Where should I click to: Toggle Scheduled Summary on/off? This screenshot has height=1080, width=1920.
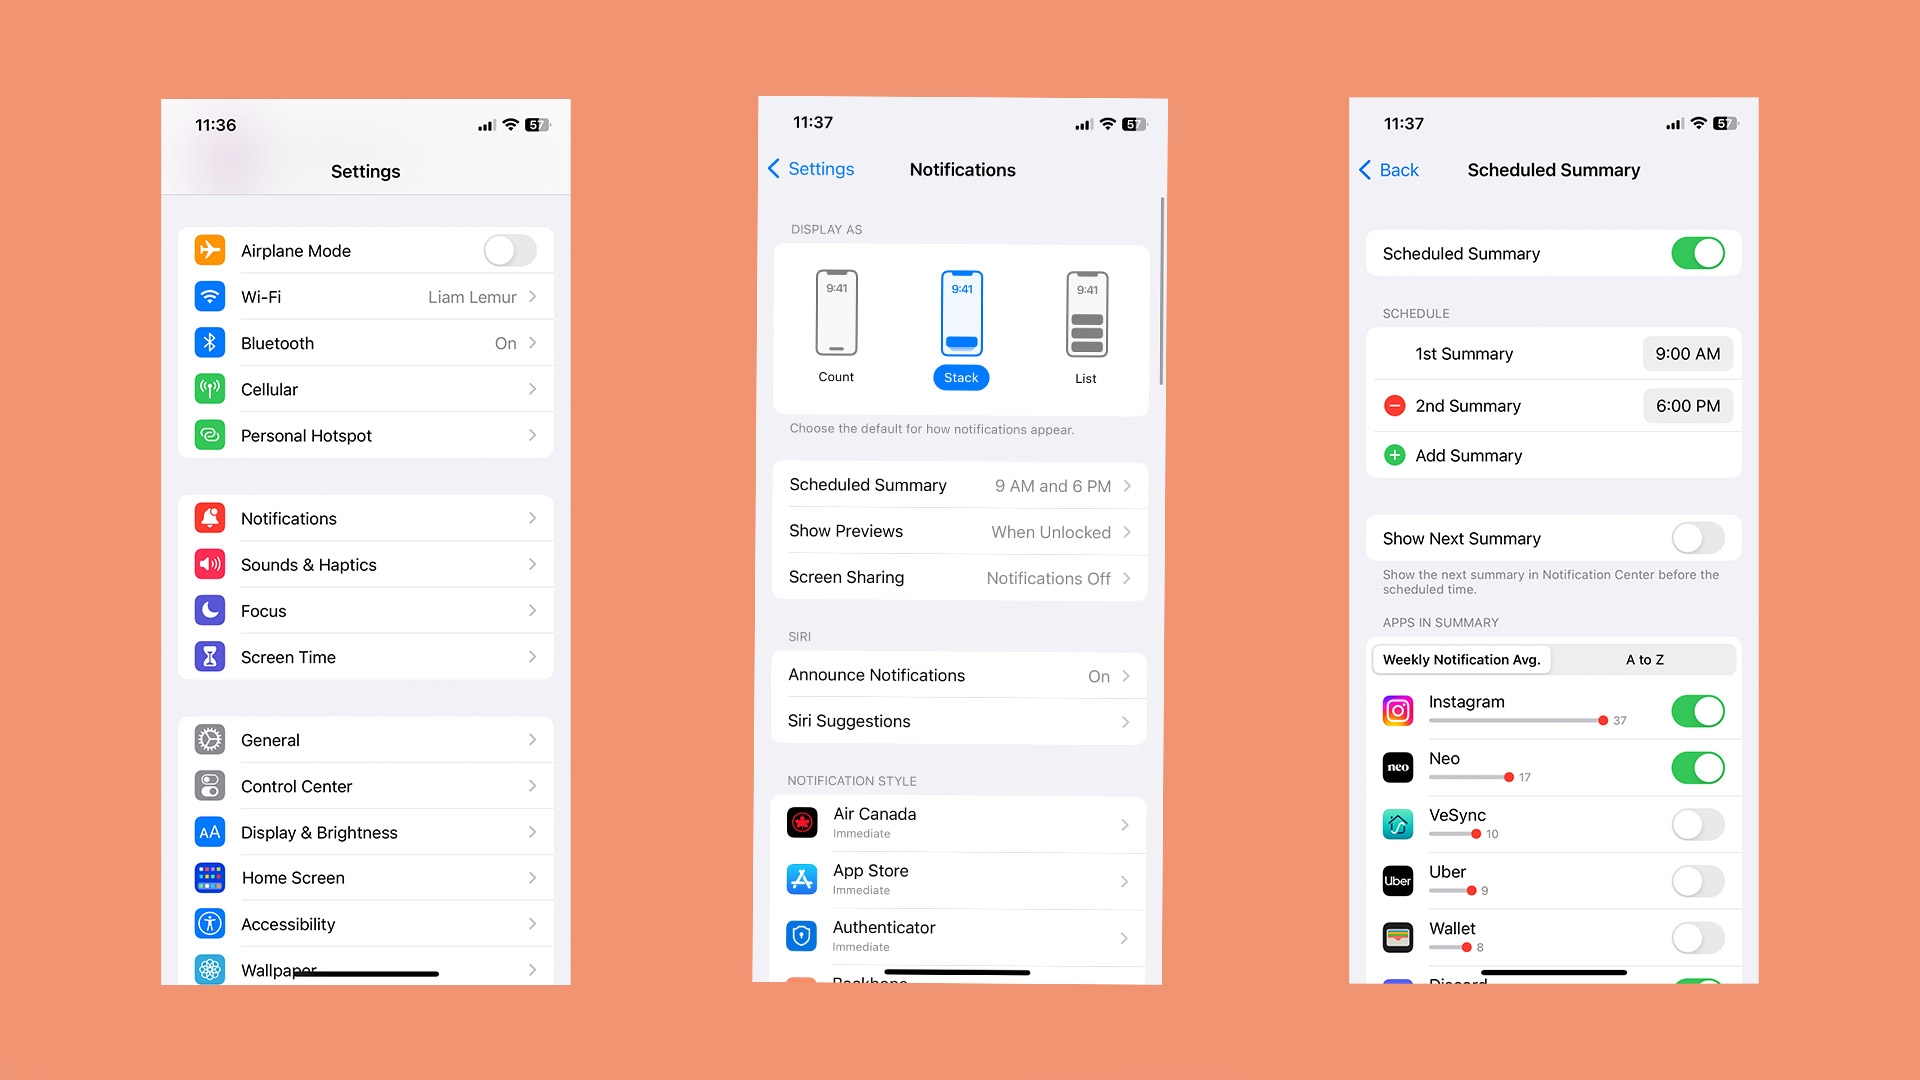coord(1697,253)
